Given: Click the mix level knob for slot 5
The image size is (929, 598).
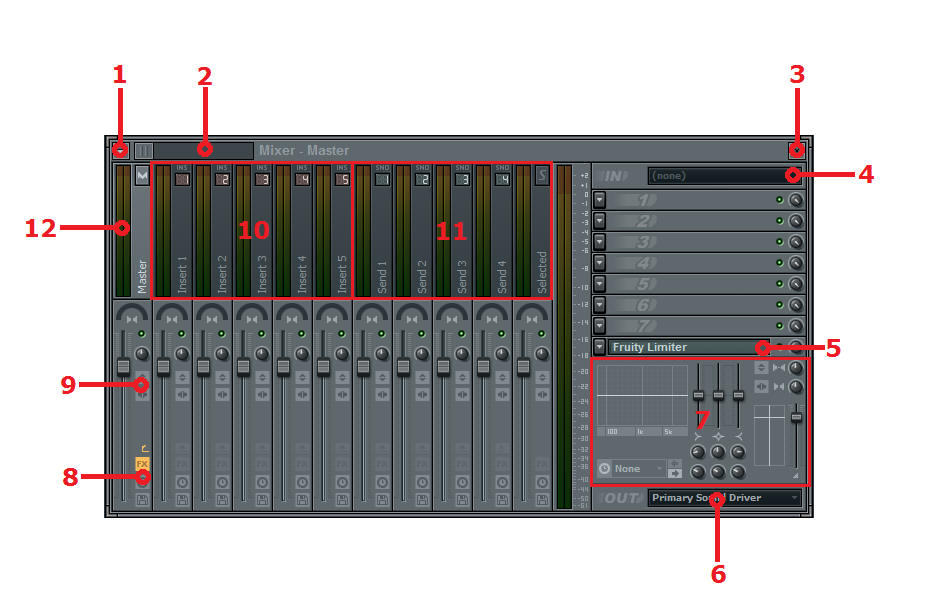Looking at the screenshot, I should [x=796, y=284].
